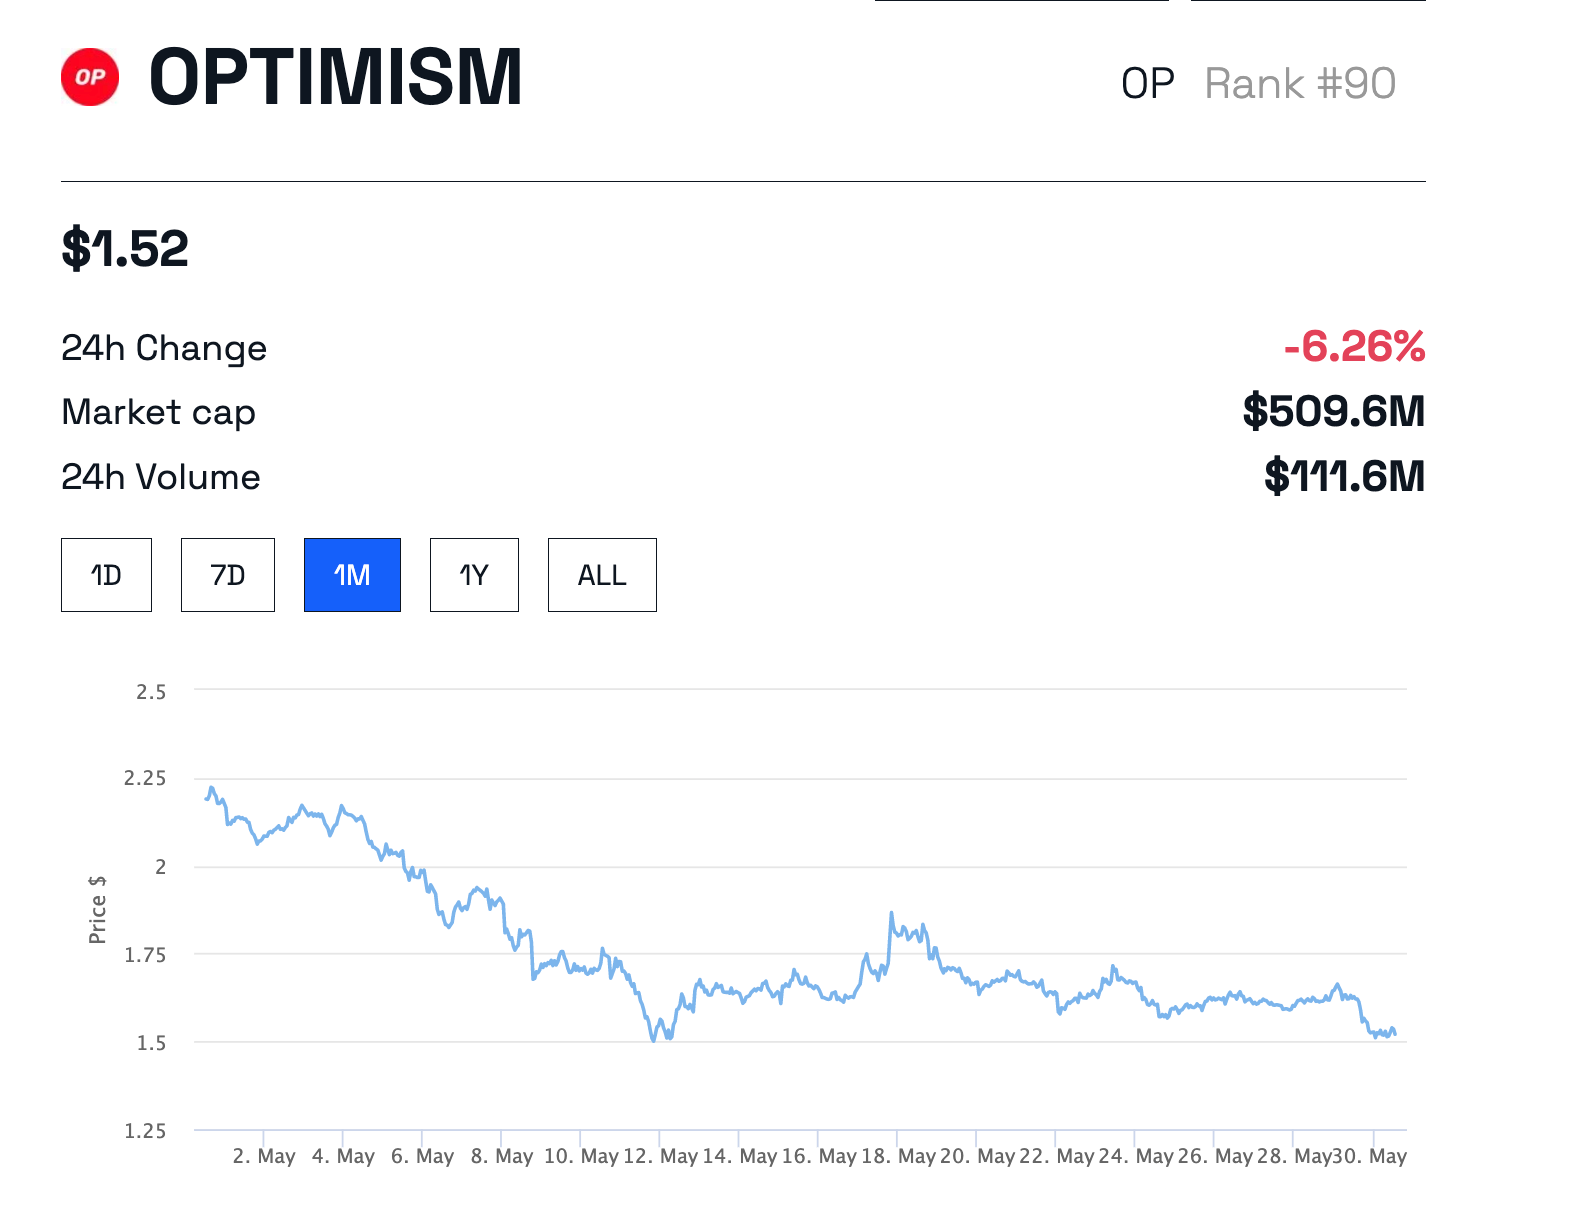Click the red Optimism OP logo icon
This screenshot has height=1206, width=1570.
(x=90, y=77)
